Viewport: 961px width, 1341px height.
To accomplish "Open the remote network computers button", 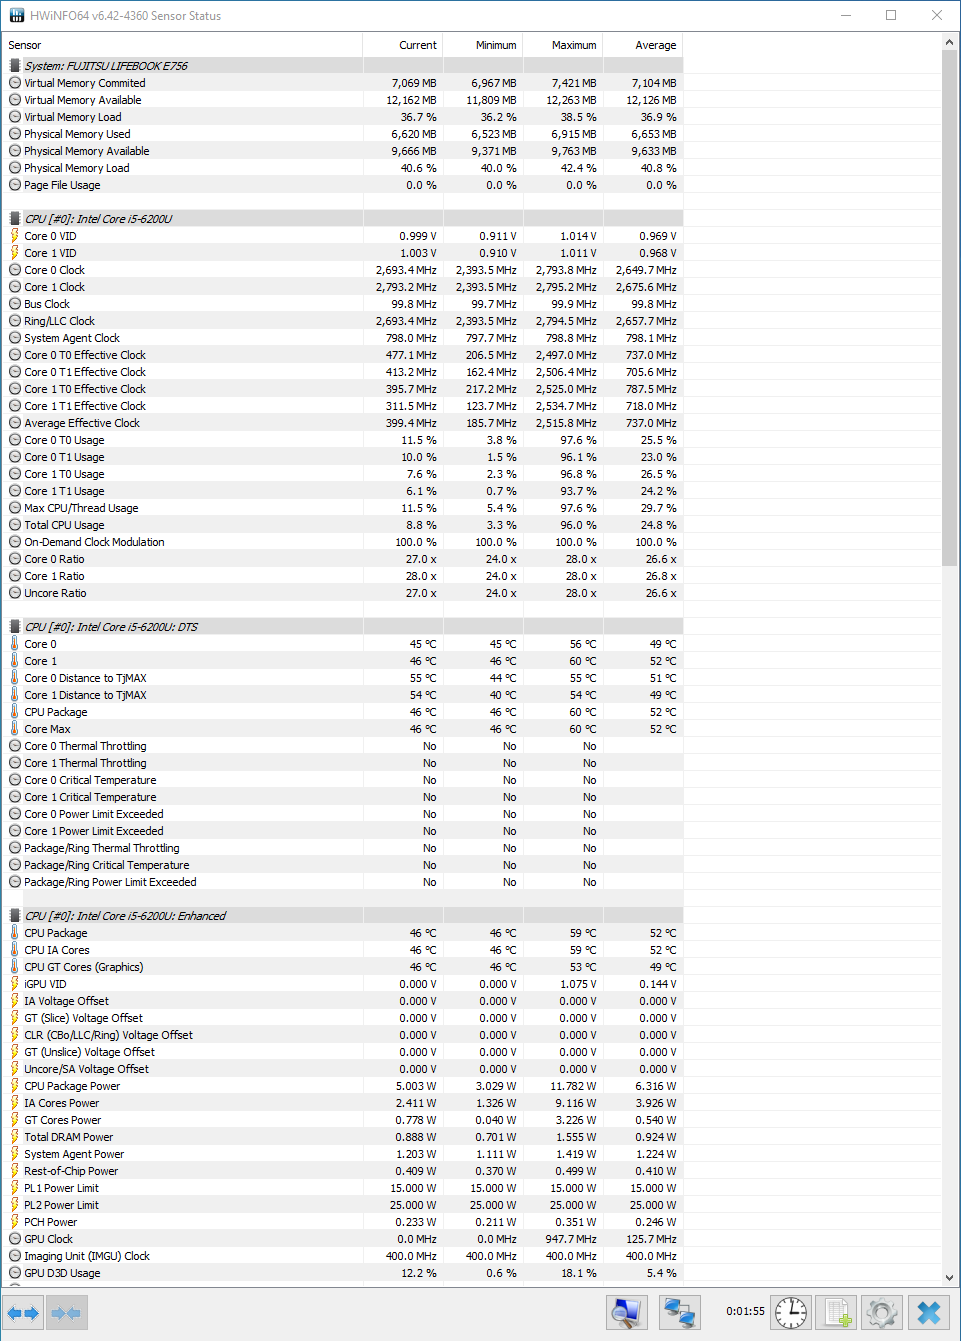I will click(x=680, y=1312).
